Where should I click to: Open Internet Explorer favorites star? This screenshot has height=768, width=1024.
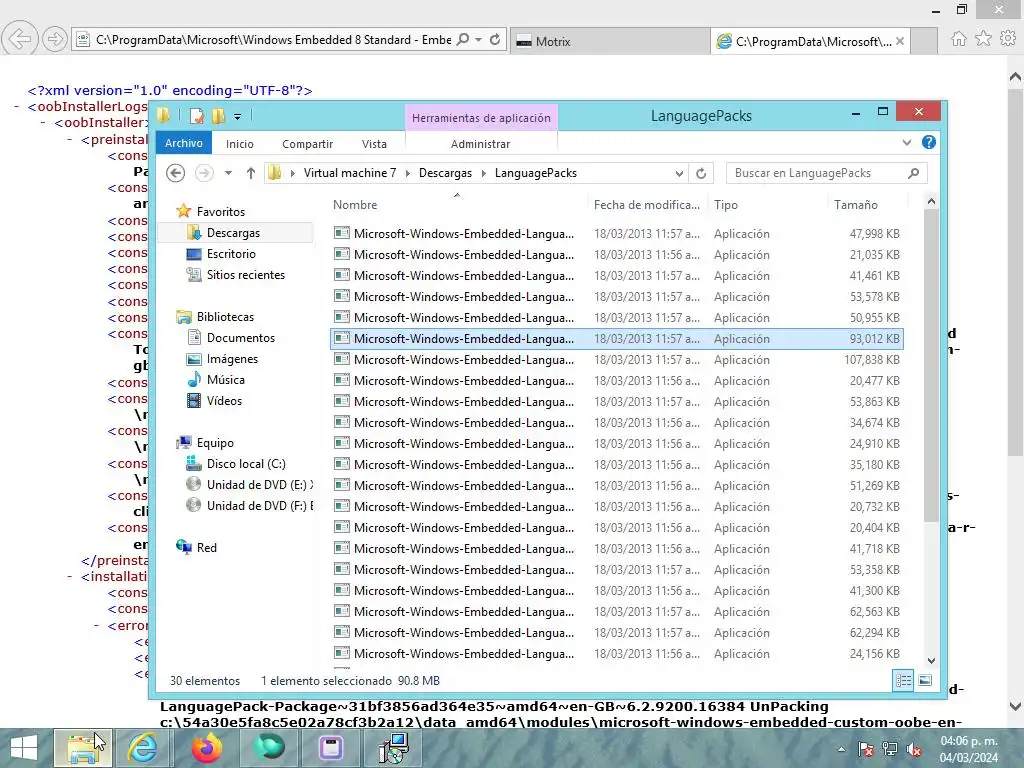point(983,39)
